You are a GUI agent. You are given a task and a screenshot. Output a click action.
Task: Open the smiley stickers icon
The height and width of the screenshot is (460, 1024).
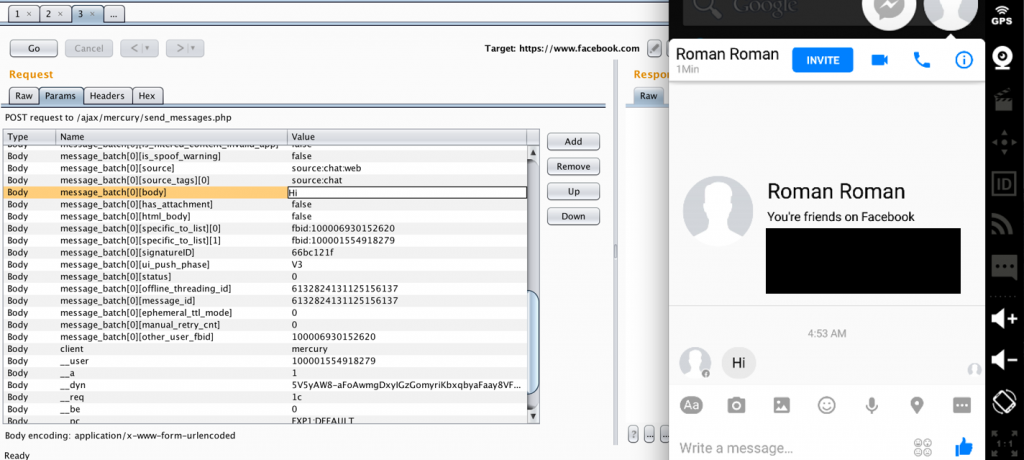pyautogui.click(x=827, y=405)
